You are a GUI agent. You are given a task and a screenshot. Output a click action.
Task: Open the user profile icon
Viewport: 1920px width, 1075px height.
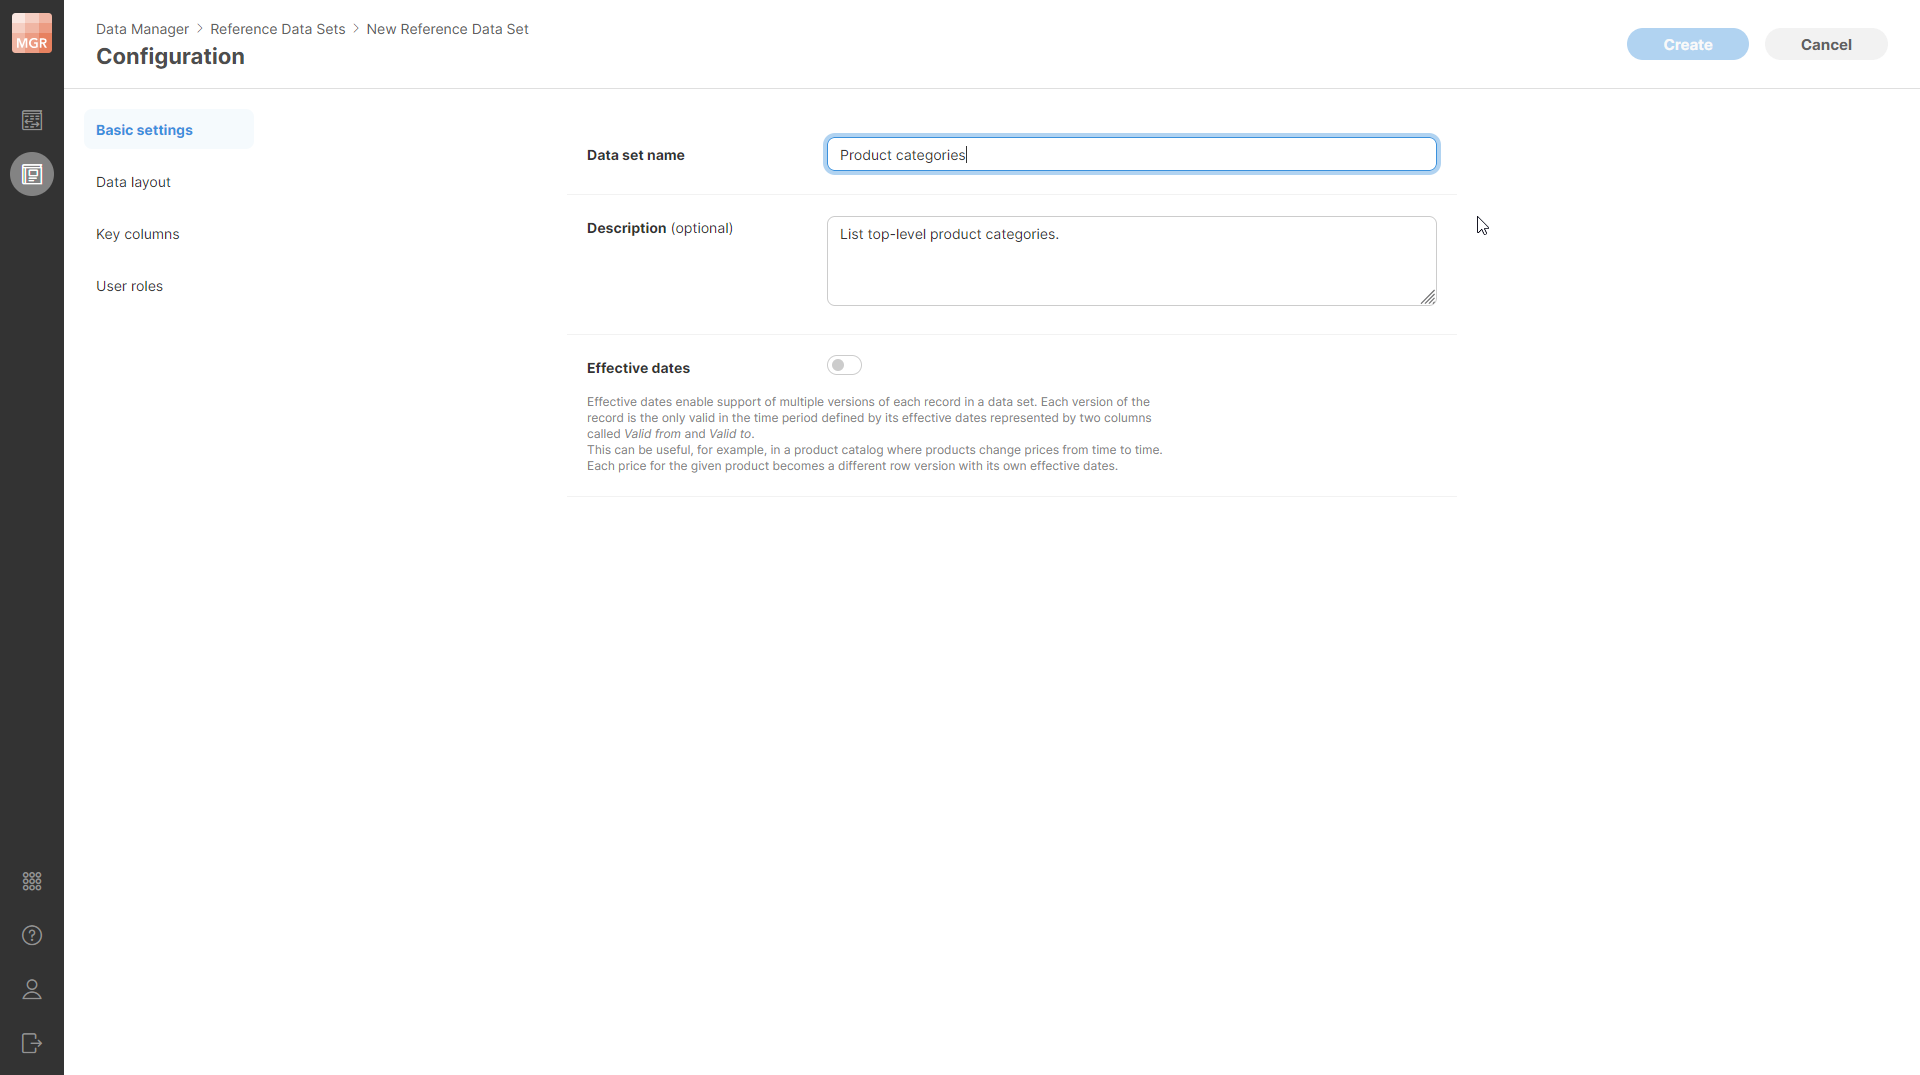coord(31,989)
